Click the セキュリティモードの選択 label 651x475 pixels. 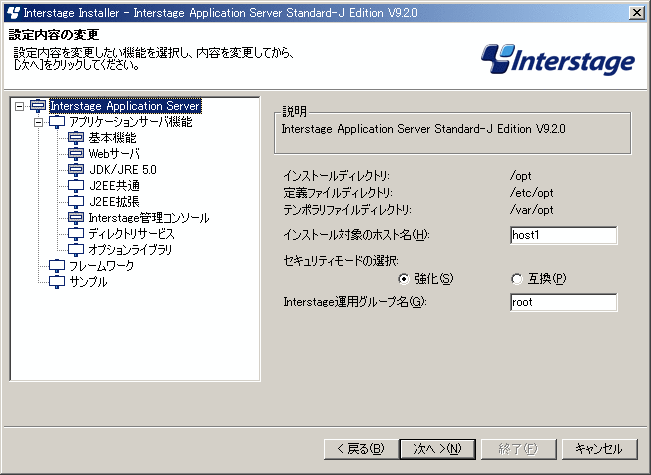341,261
